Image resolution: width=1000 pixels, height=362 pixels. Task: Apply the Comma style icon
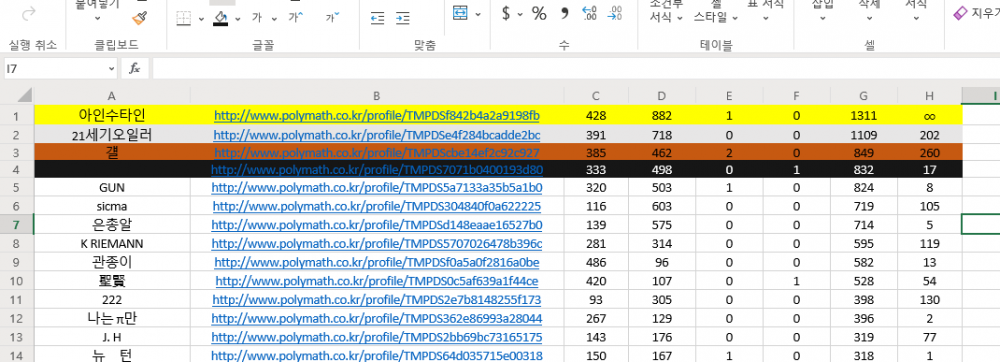564,13
